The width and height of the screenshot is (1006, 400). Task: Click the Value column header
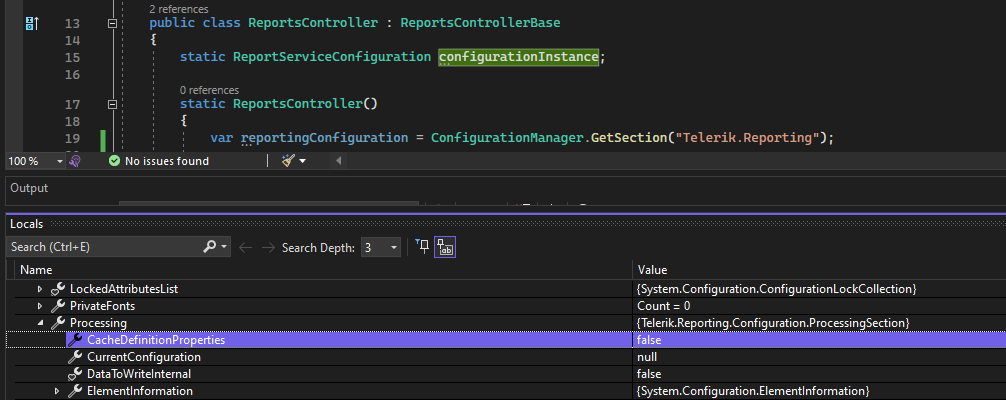[652, 270]
